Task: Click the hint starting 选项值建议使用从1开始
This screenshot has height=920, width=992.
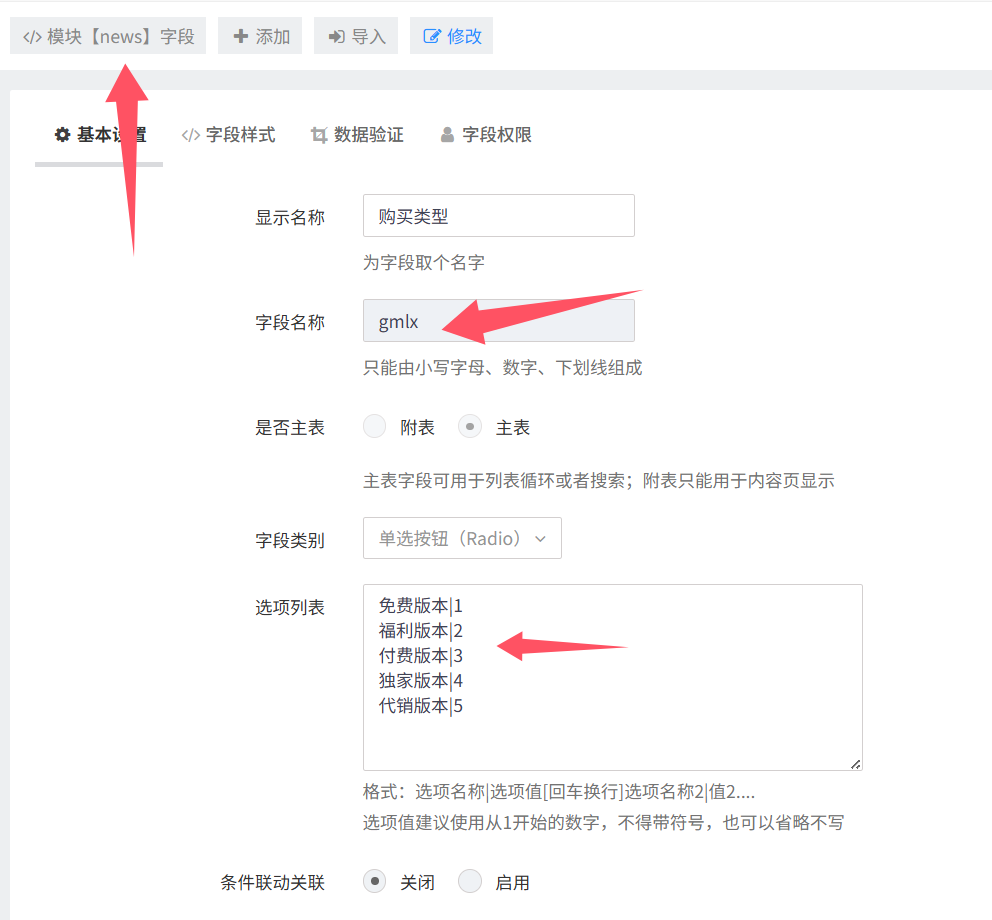Action: tap(604, 823)
